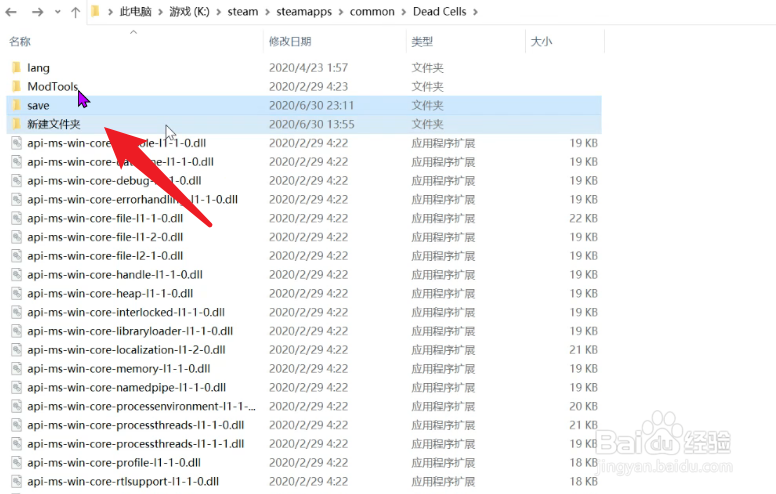Screen dimensions: 776x494
Task: Click the save folder name
Action: click(38, 105)
